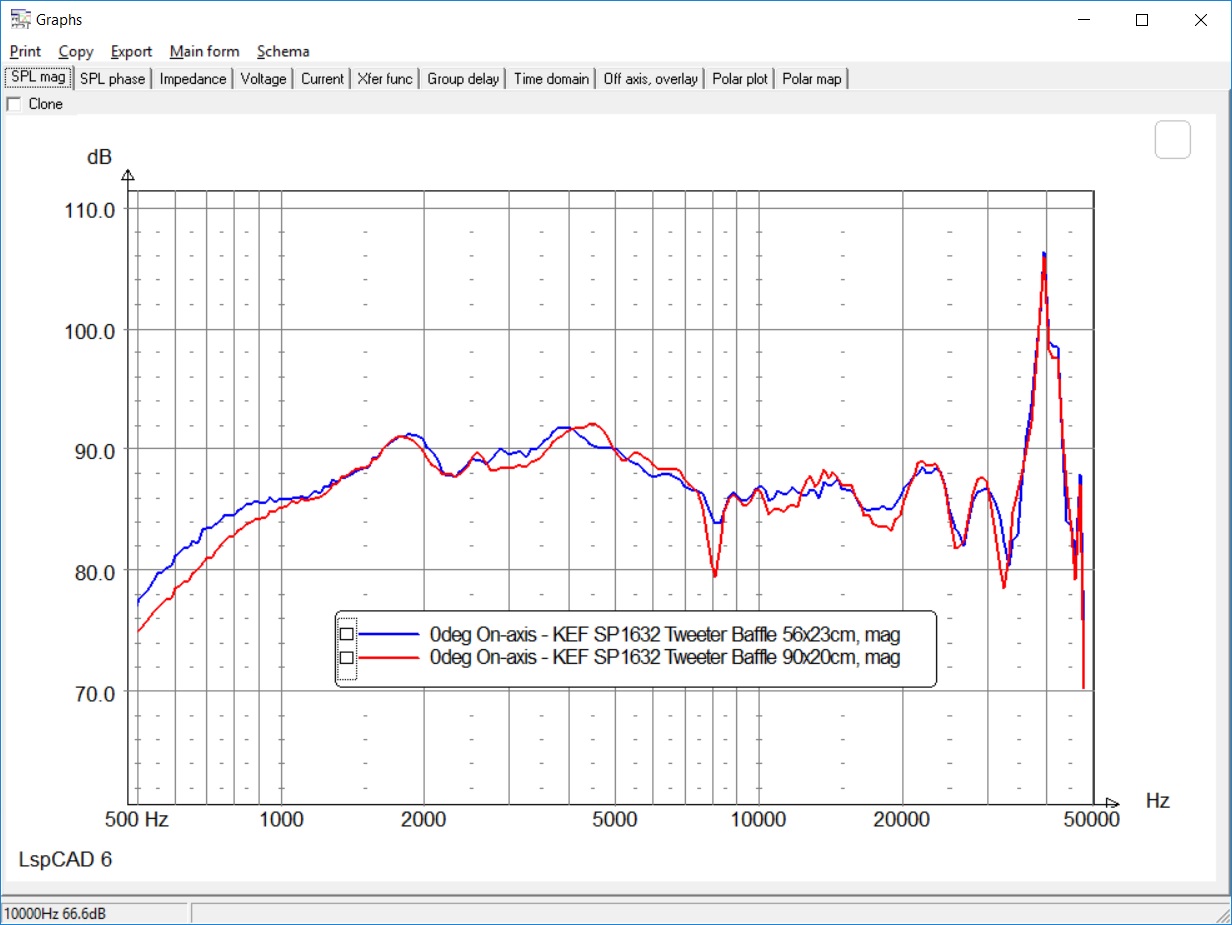Click the red line sample in the legend

388,658
